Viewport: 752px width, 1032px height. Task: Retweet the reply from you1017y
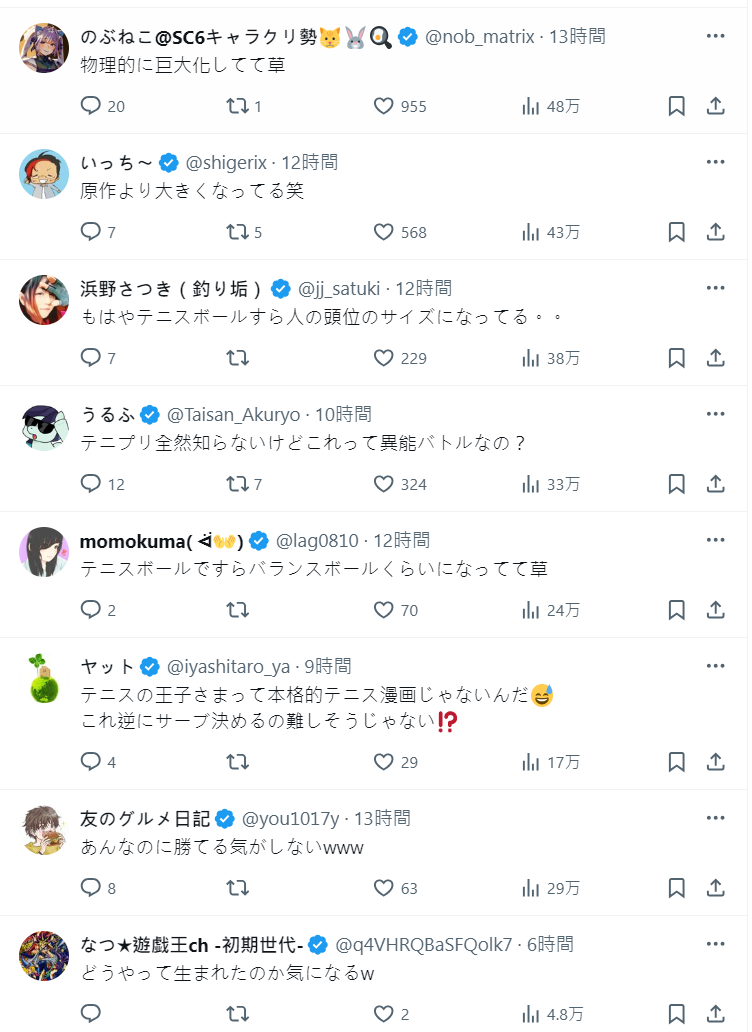tap(238, 888)
